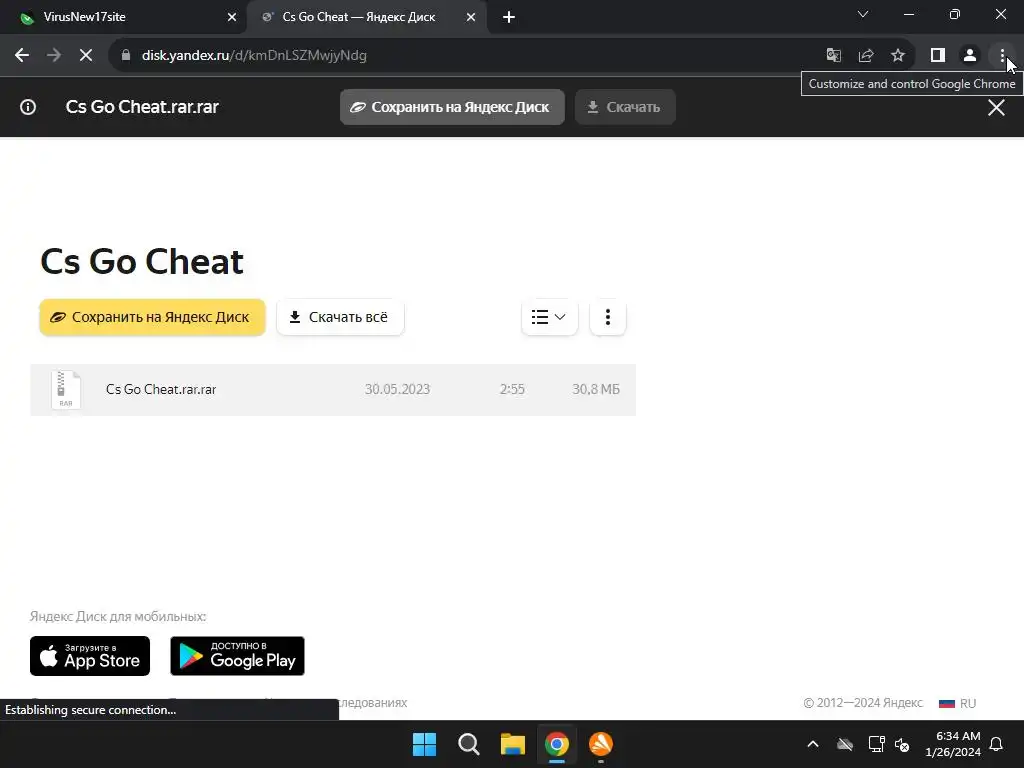The height and width of the screenshot is (768, 1024).
Task: Open File Explorer from taskbar
Action: 513,744
